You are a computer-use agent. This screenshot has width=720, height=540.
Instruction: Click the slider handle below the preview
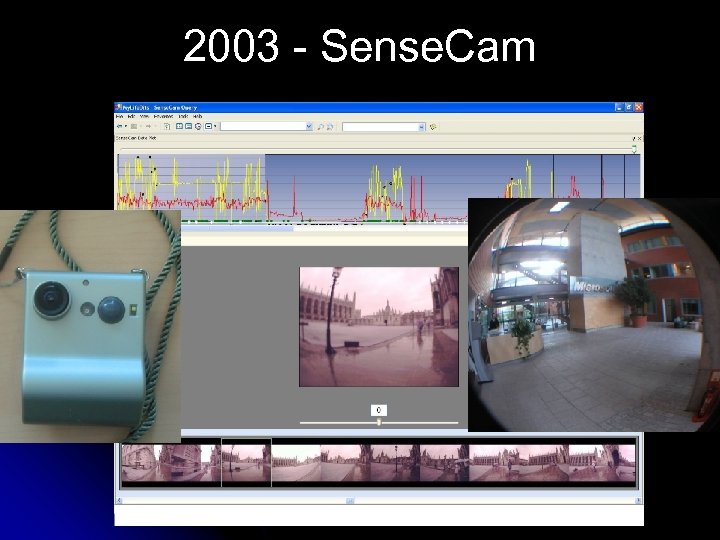(379, 422)
